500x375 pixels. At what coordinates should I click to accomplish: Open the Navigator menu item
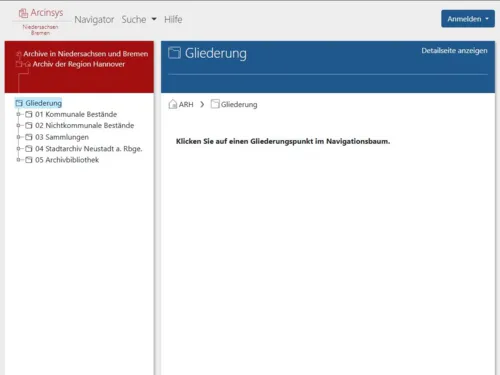pos(94,19)
